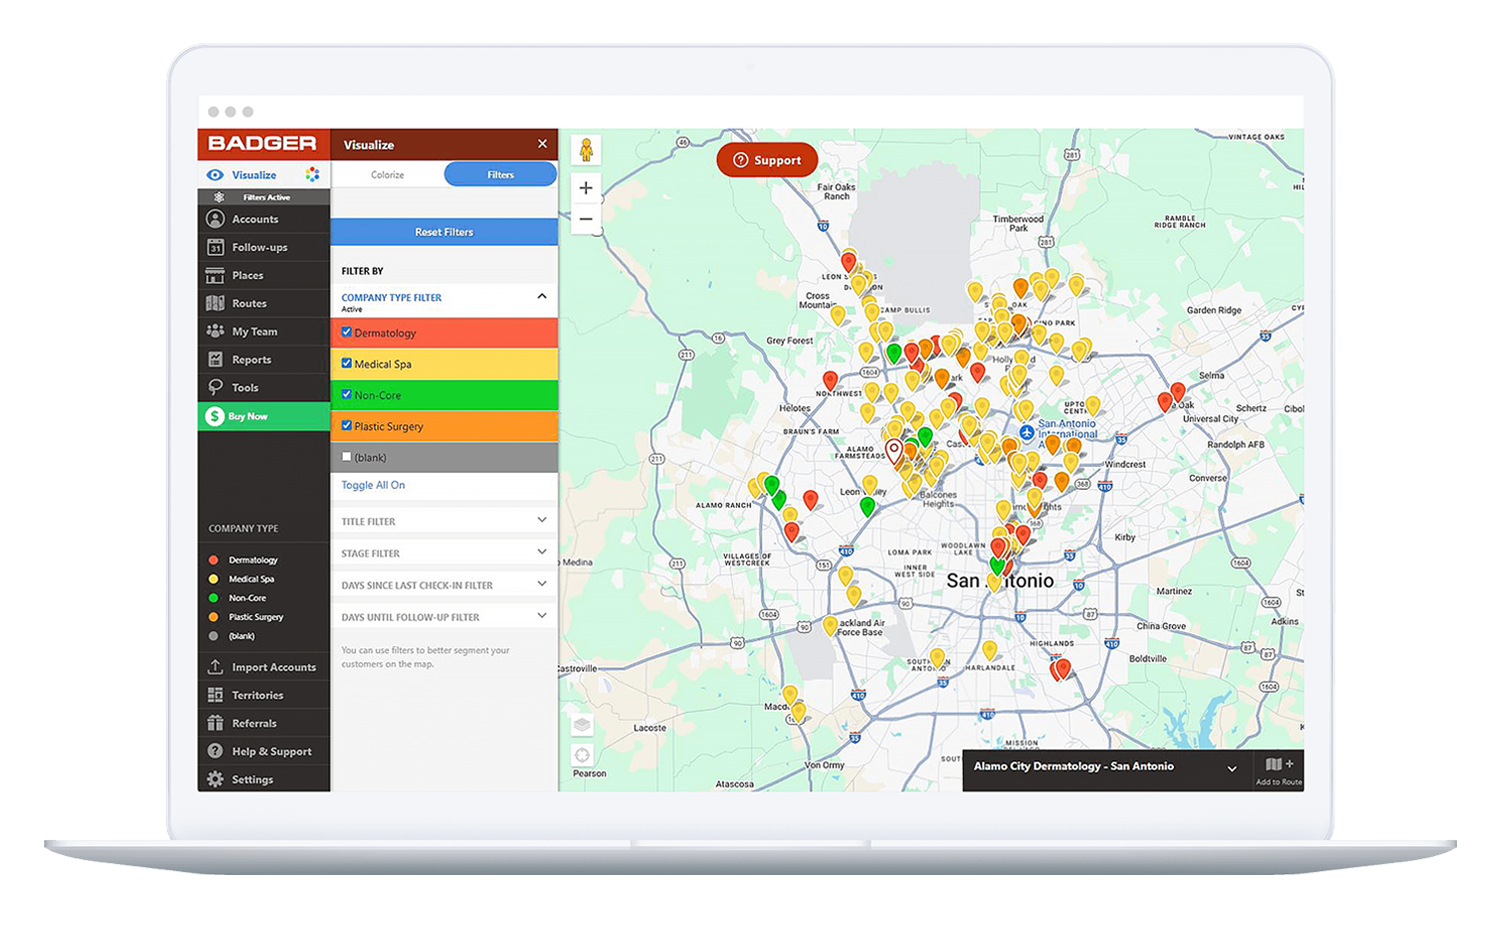The width and height of the screenshot is (1500, 947).
Task: Open the Alamo City Dermatology dropdown
Action: click(x=1231, y=768)
